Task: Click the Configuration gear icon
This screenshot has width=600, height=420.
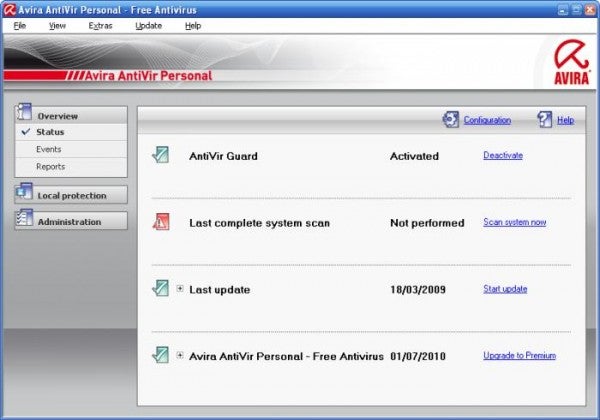Action: coord(450,120)
